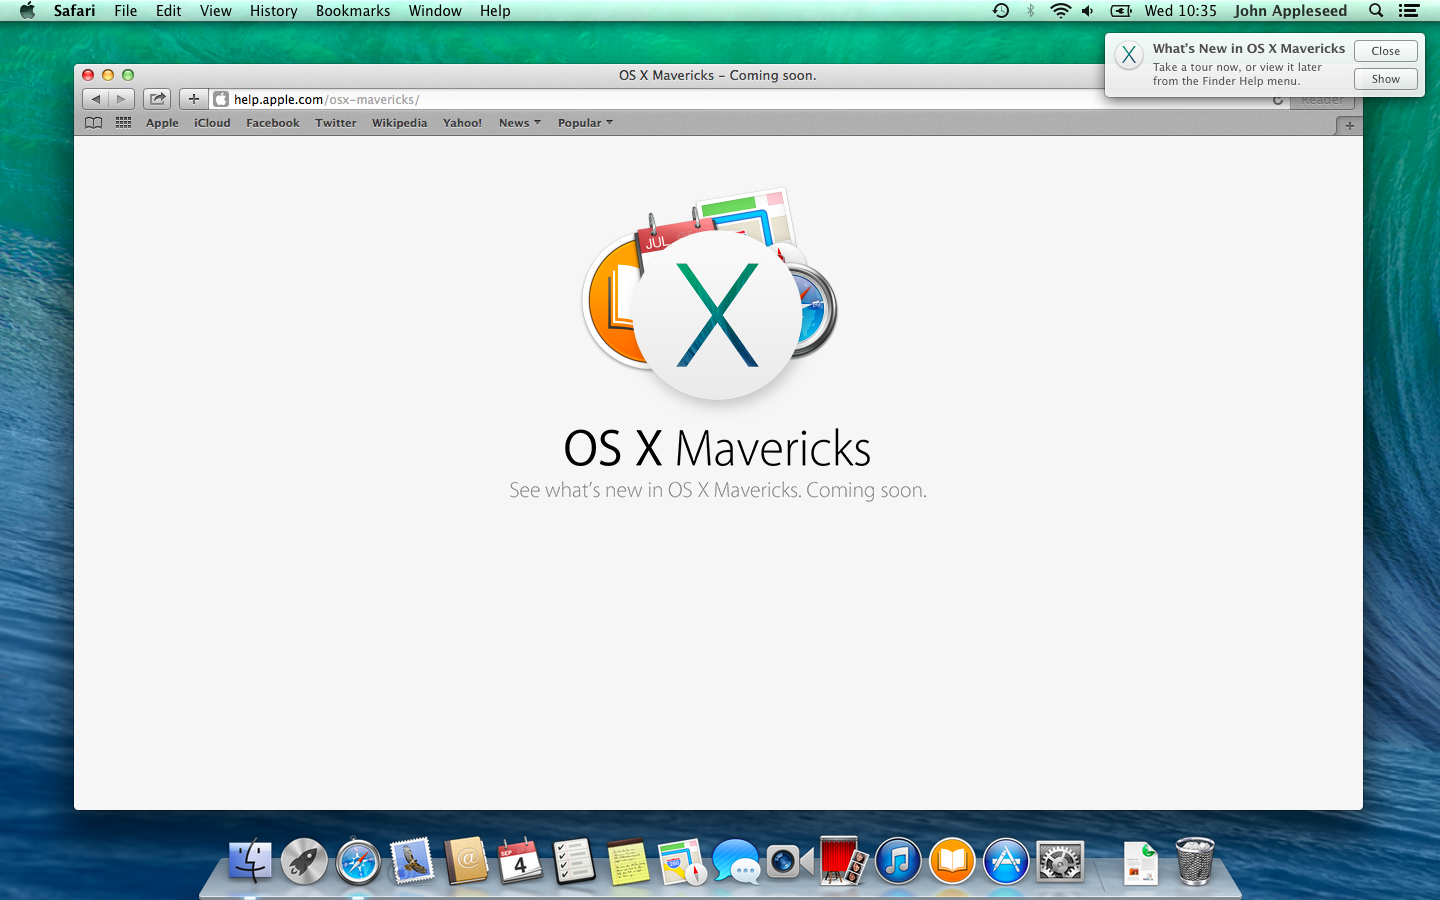1440x900 pixels.
Task: Open the Help menu
Action: click(x=495, y=11)
